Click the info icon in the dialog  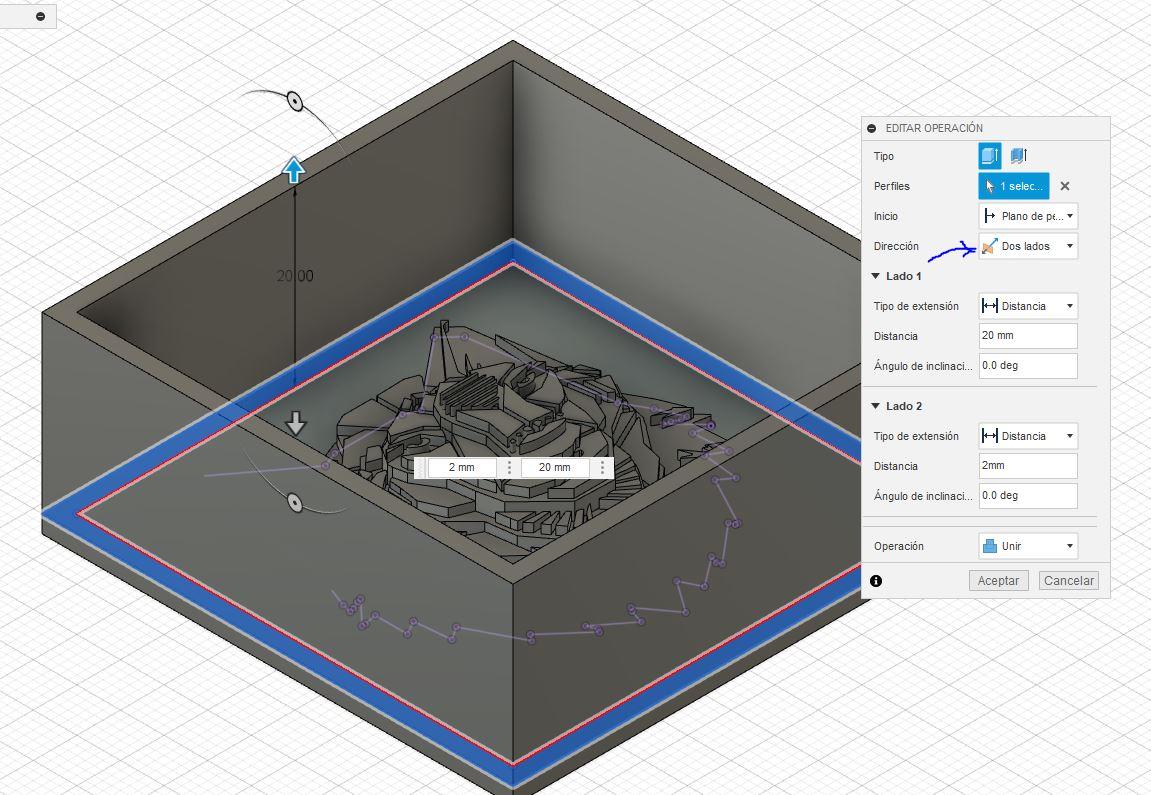(876, 581)
